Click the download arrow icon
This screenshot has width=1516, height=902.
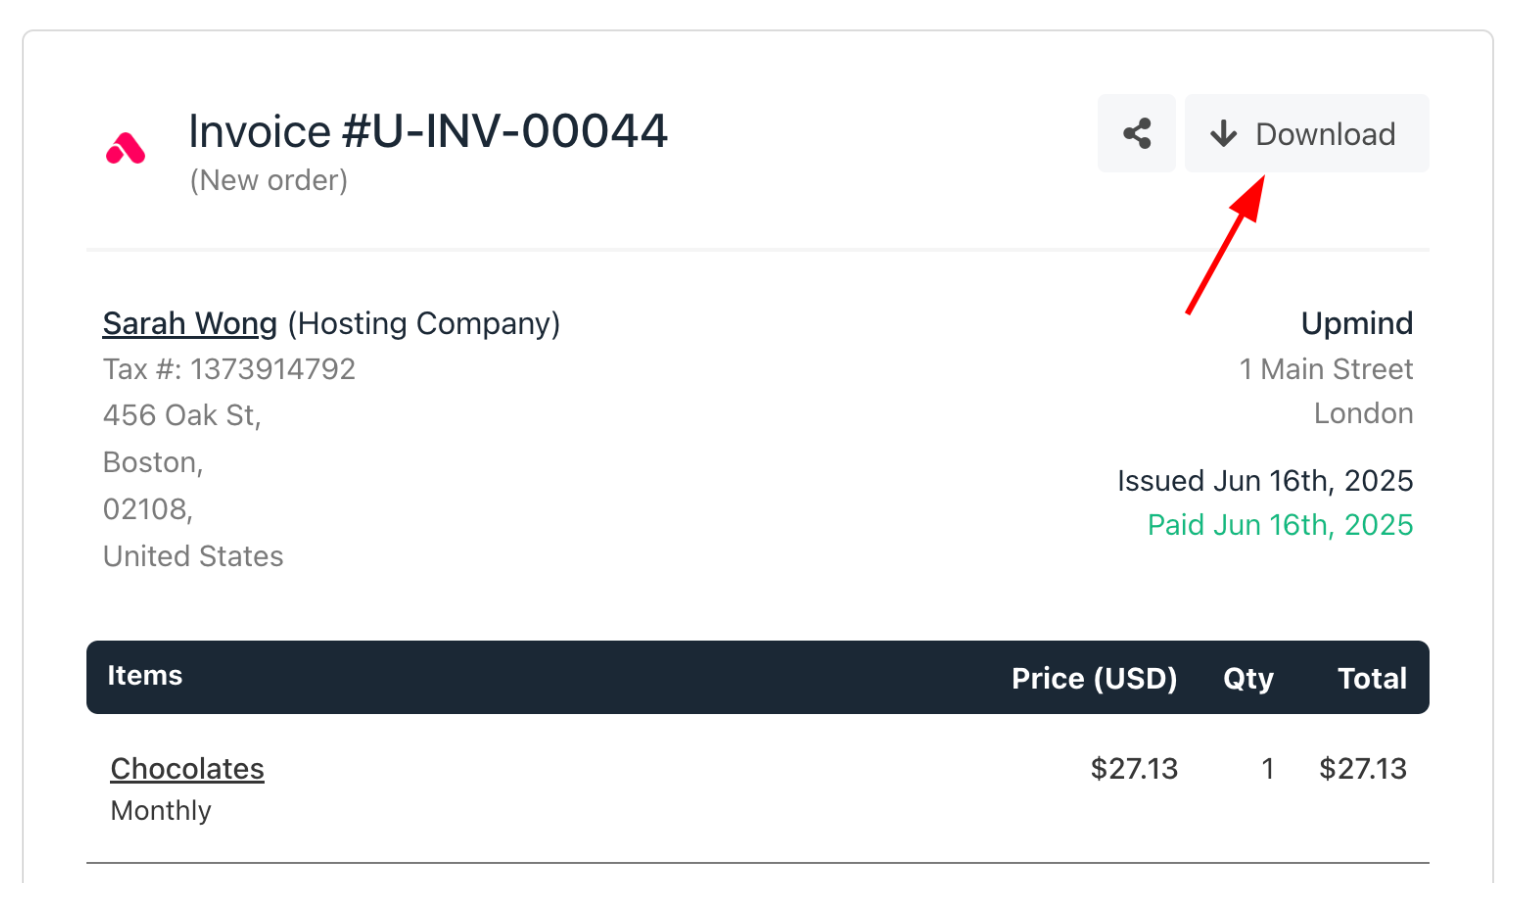[x=1223, y=134]
